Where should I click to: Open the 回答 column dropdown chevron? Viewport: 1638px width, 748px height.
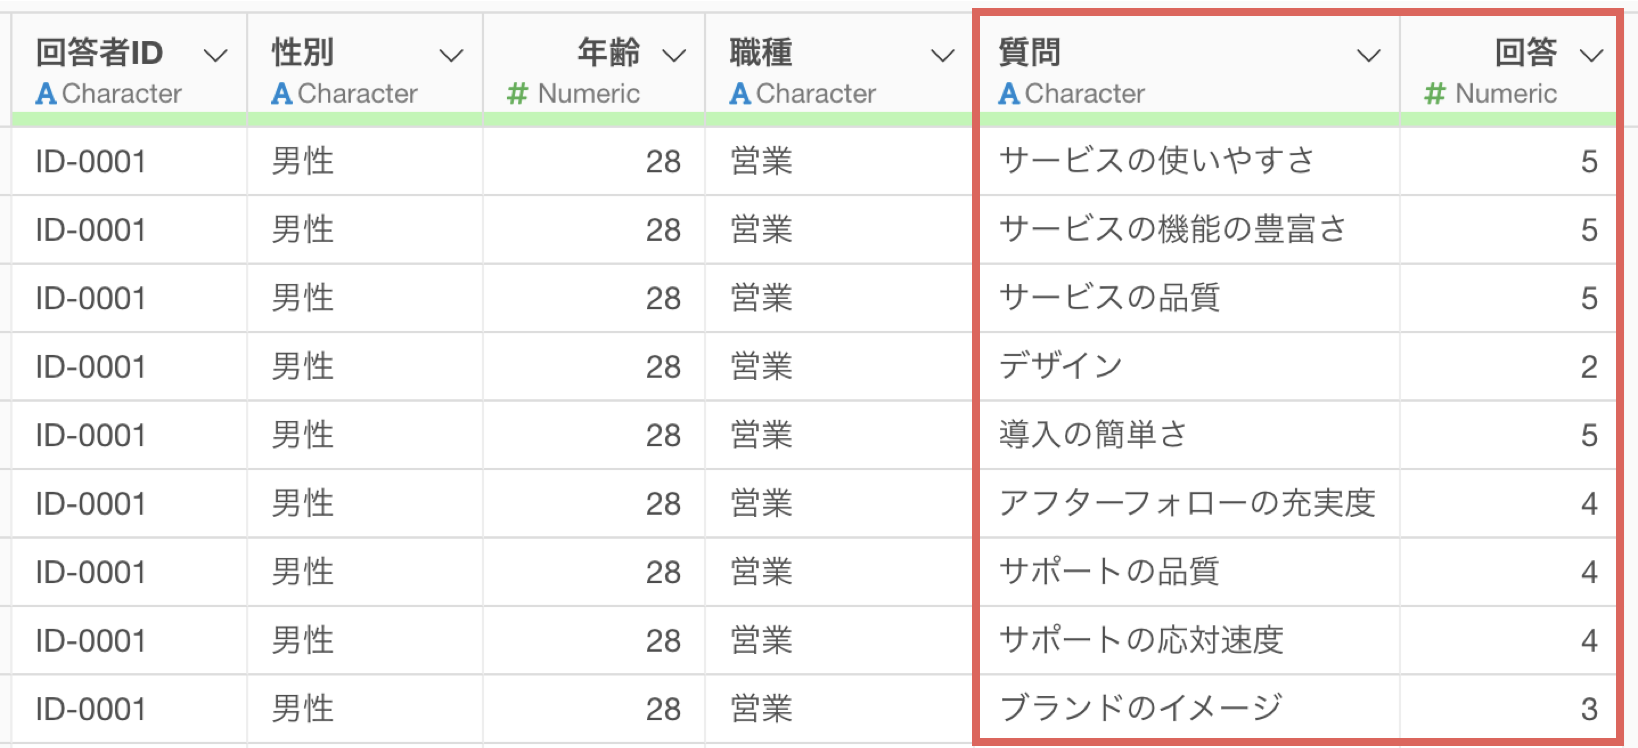click(x=1592, y=56)
